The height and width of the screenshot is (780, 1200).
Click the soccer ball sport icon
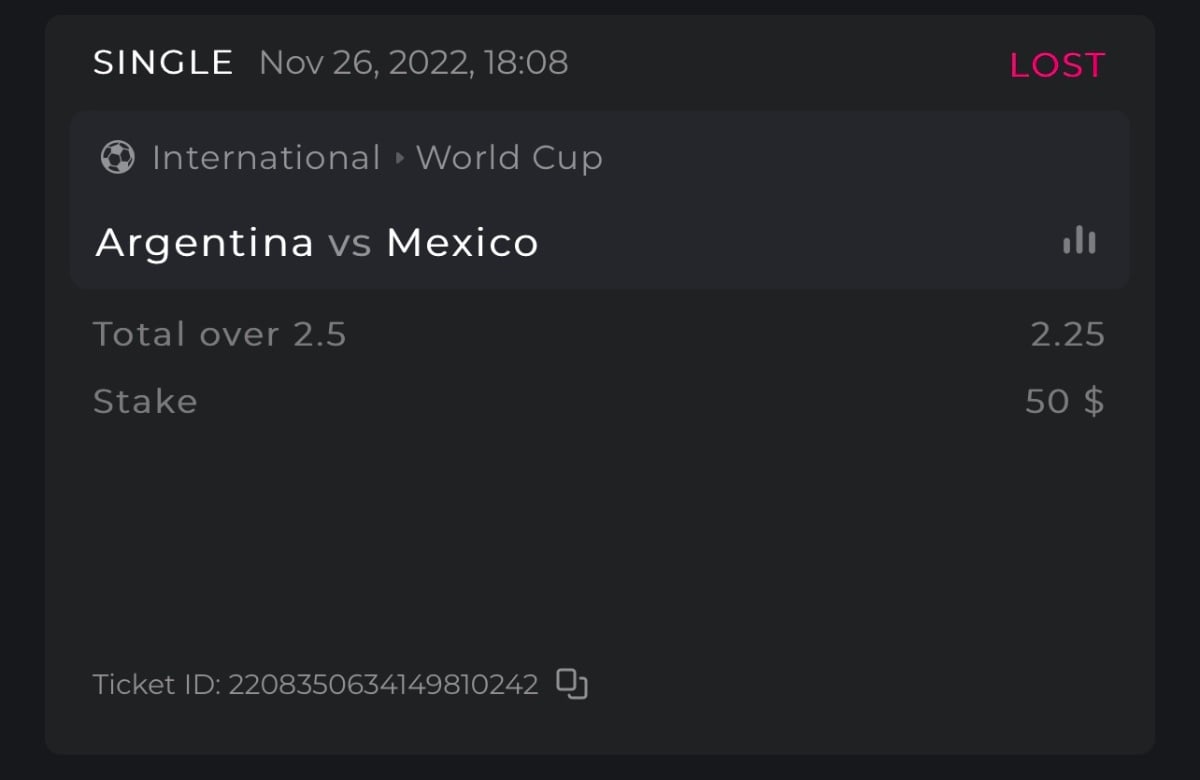tap(118, 158)
